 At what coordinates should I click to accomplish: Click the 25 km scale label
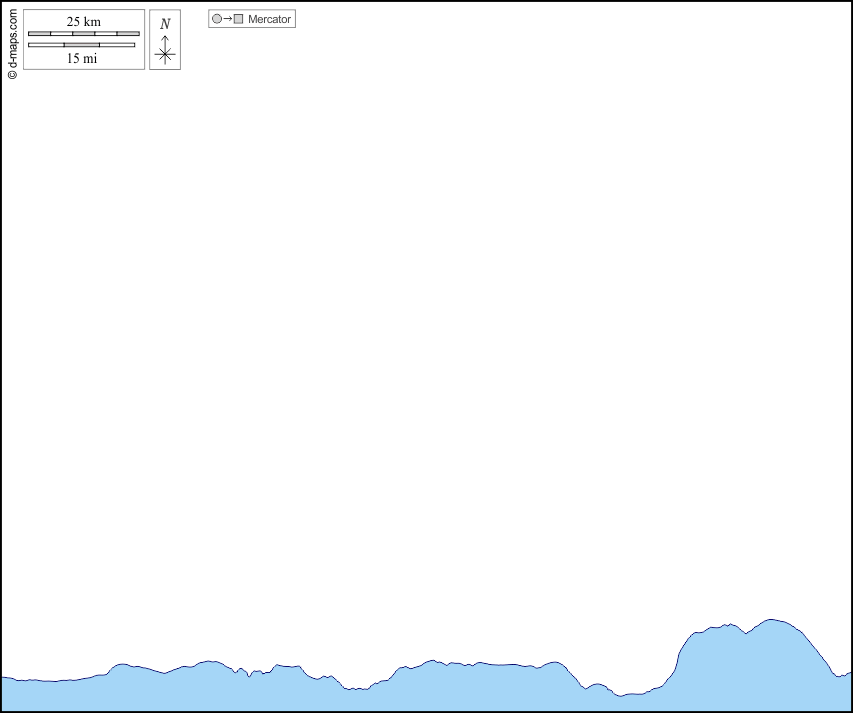(84, 22)
